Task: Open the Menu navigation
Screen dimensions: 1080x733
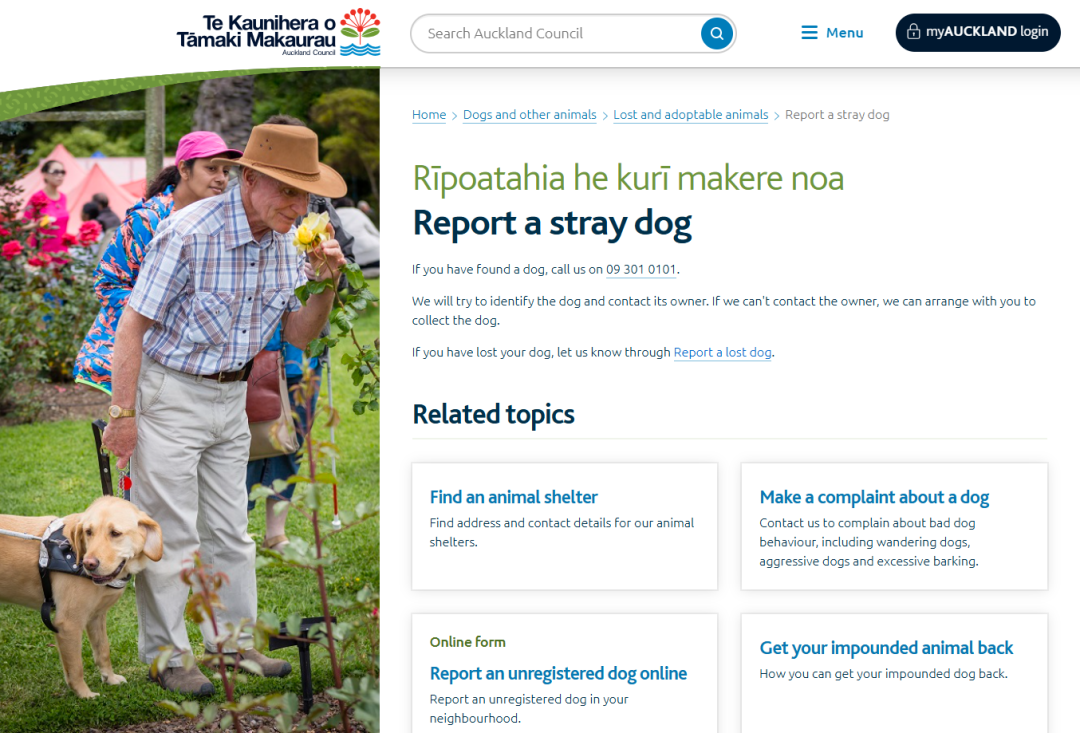Action: pyautogui.click(x=832, y=32)
